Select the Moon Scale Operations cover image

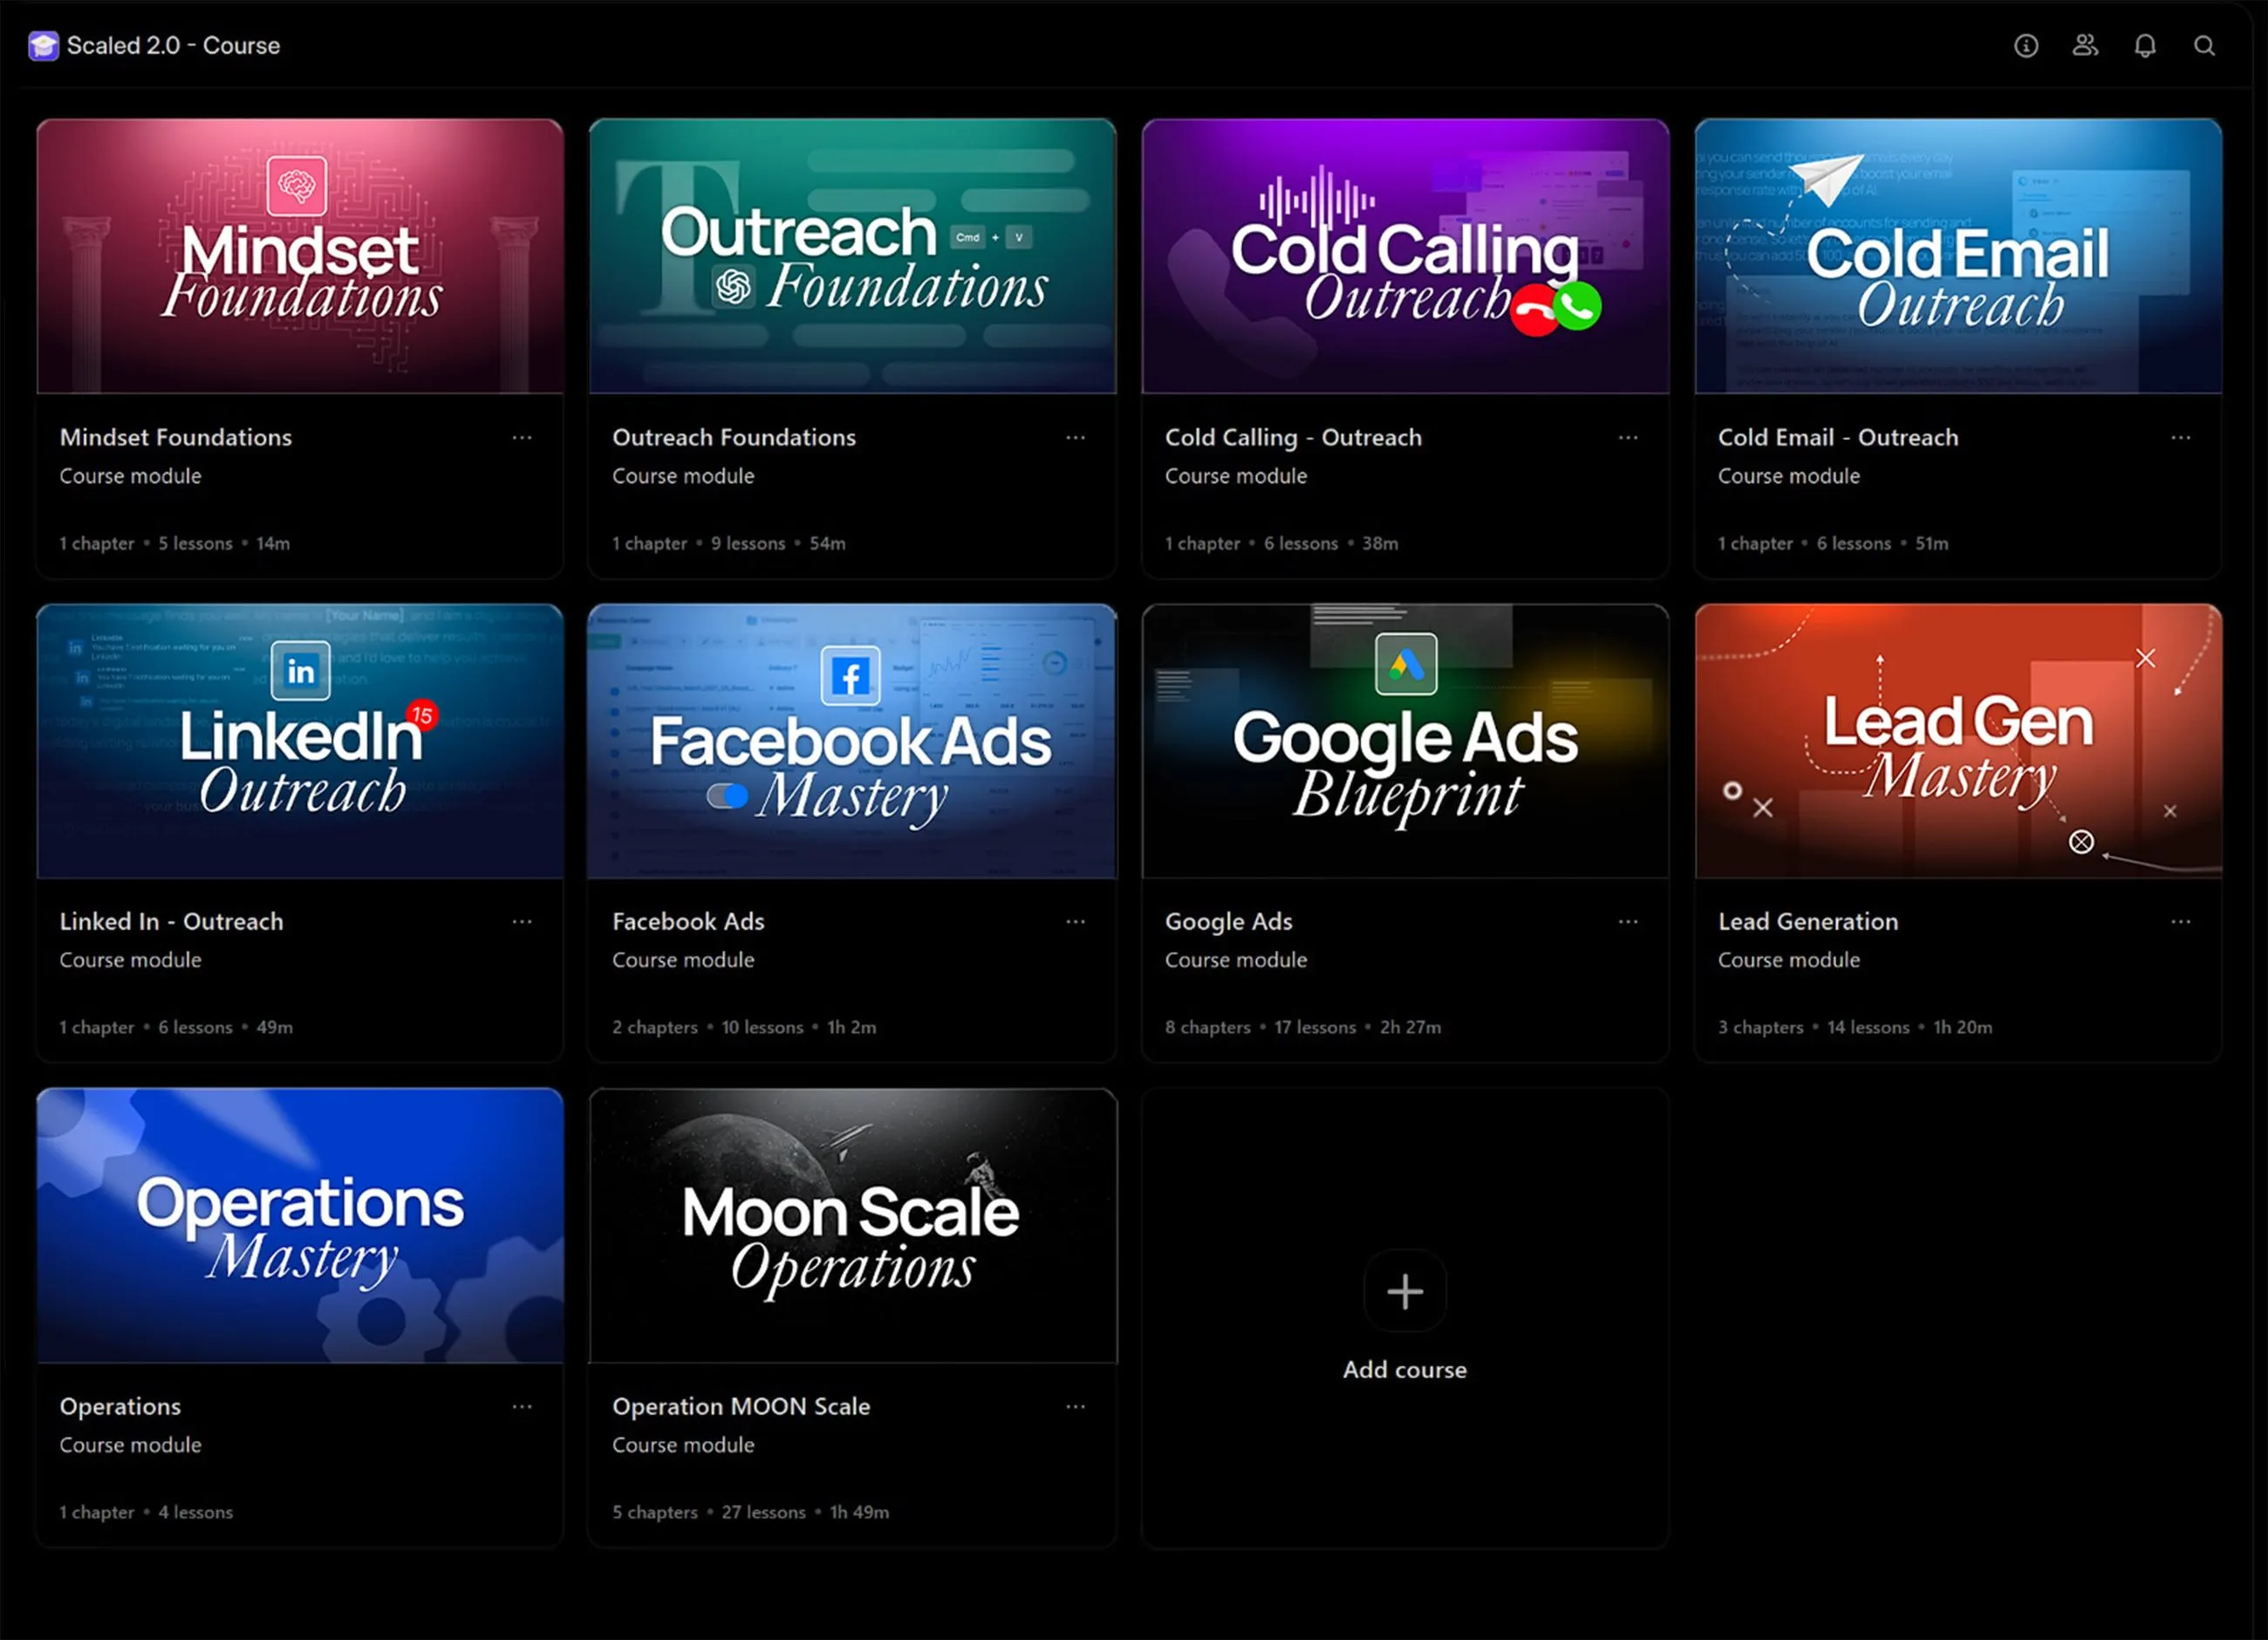coord(852,1226)
